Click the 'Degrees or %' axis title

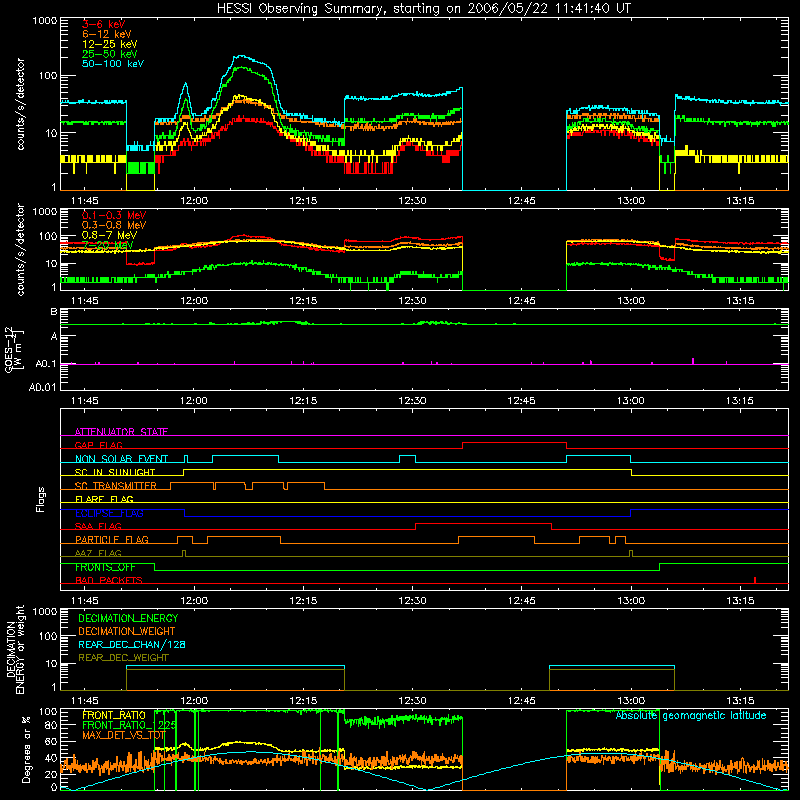point(26,749)
